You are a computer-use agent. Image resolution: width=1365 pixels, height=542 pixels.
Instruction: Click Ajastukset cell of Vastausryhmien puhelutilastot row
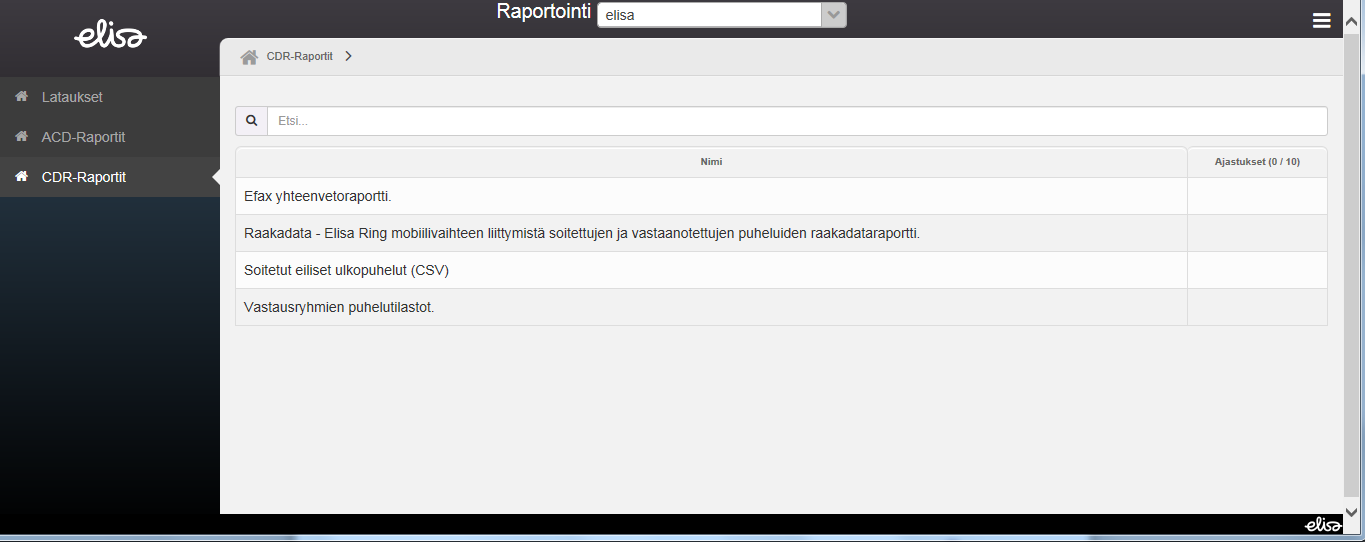[x=1257, y=307]
